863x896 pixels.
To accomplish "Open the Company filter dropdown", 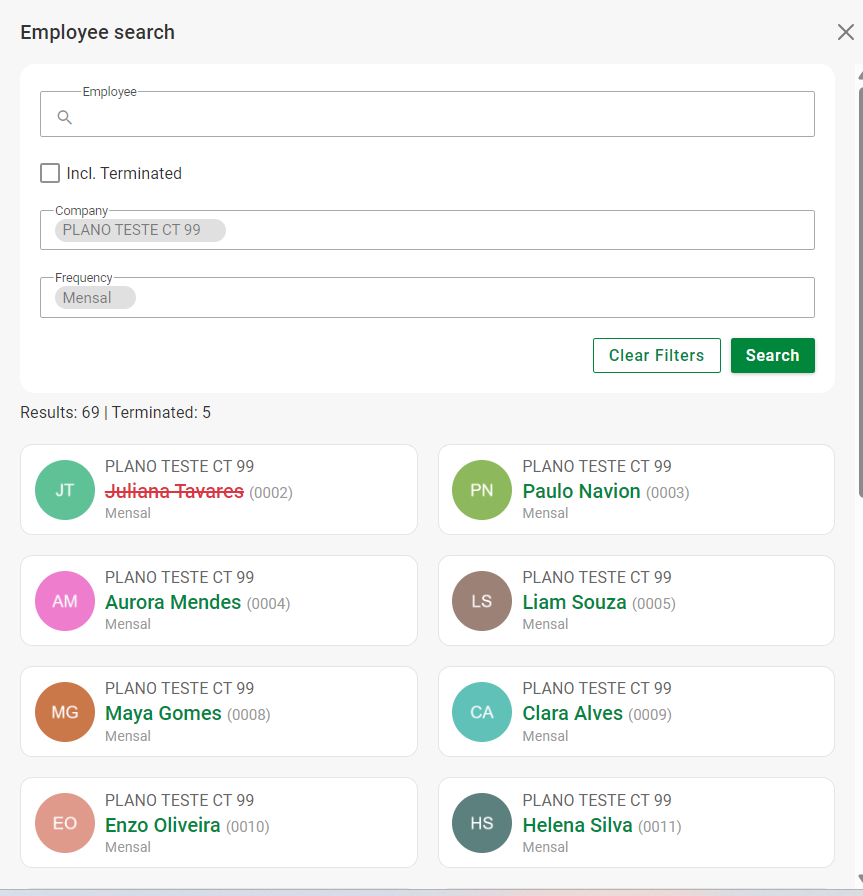I will coord(520,230).
